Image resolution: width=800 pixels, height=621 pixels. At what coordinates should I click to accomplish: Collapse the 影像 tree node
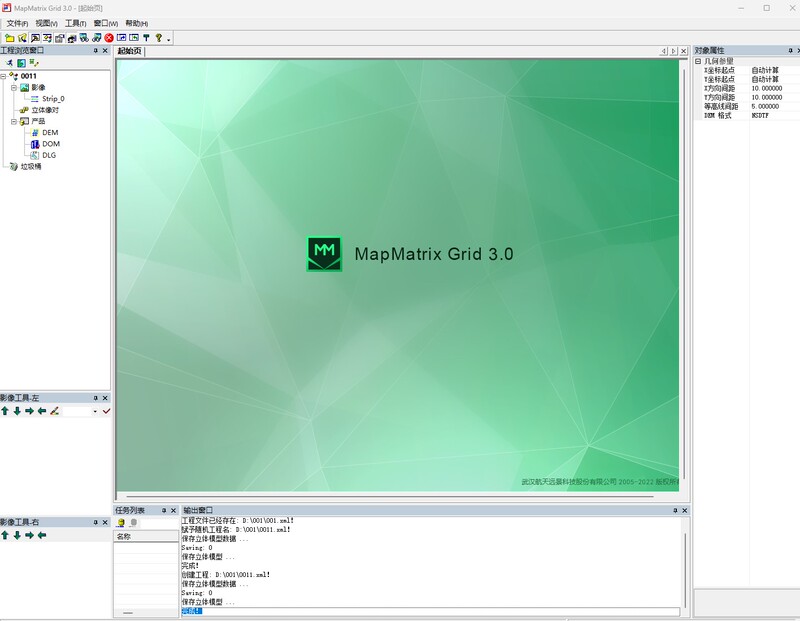[x=14, y=88]
